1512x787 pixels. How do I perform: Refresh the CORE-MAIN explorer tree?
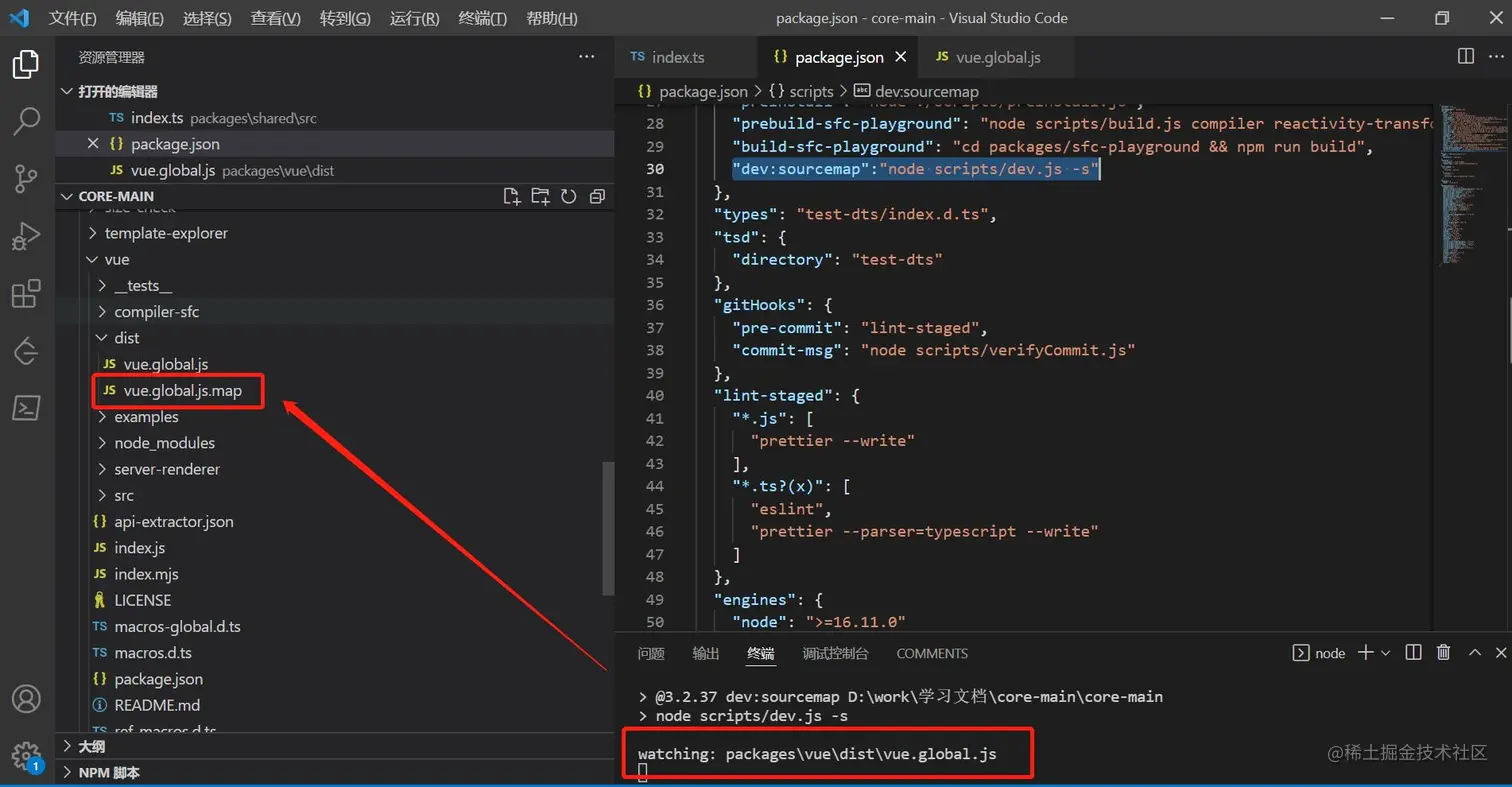tap(569, 196)
